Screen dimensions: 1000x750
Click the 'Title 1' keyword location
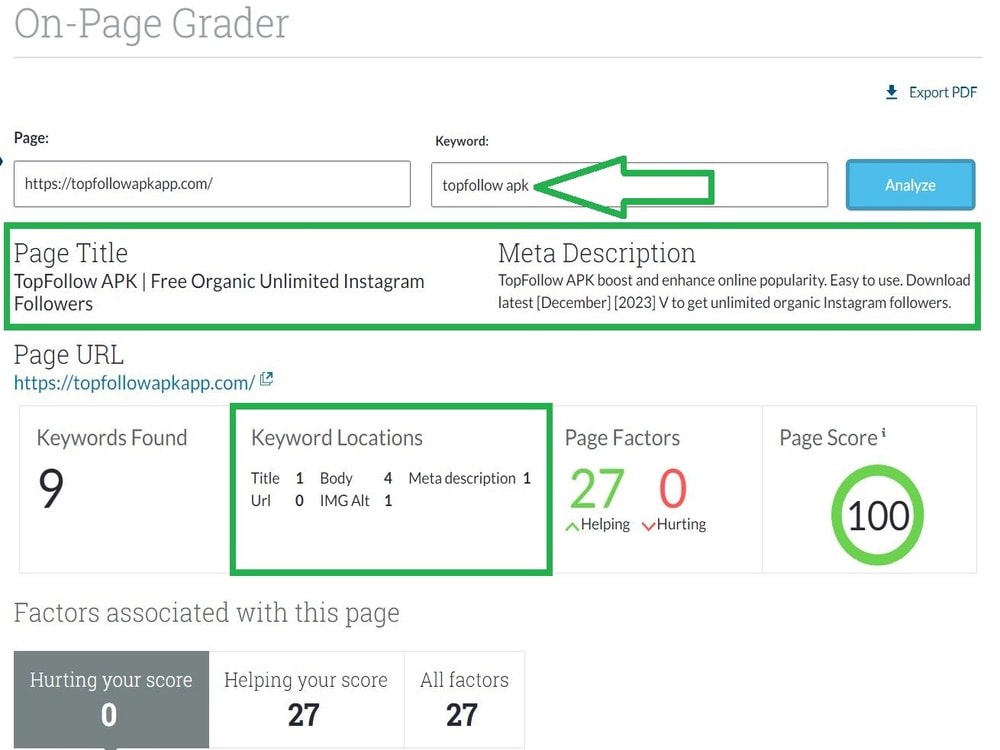tap(277, 478)
